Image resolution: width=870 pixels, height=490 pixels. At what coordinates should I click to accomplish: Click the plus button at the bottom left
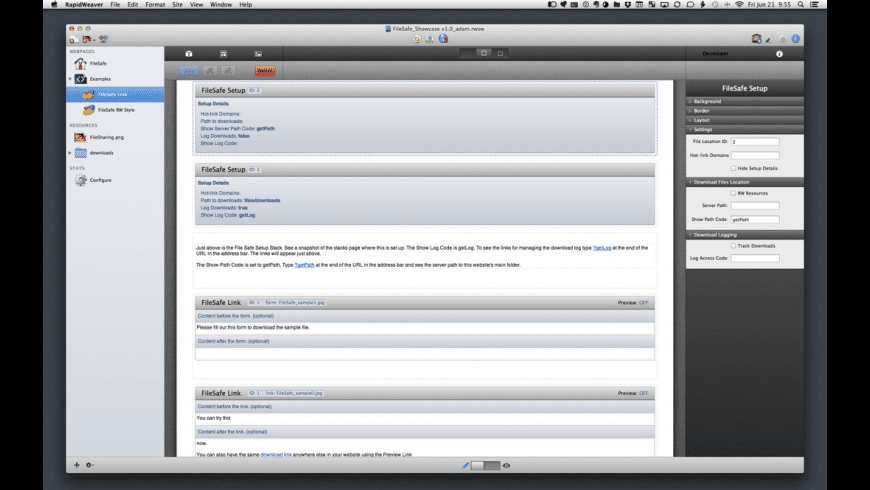tap(77, 465)
